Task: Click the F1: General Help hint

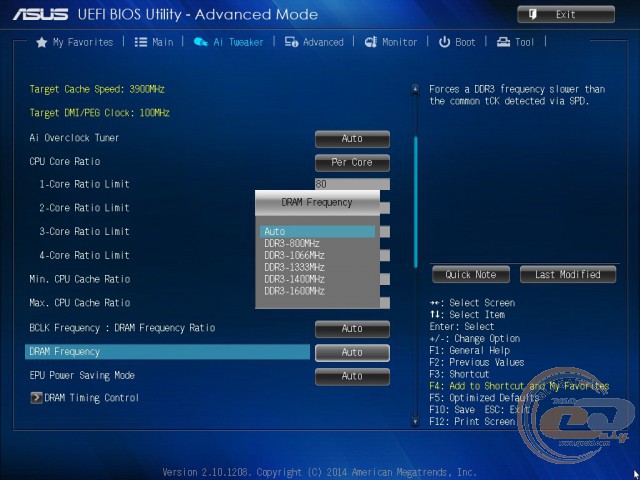Action: tap(469, 350)
